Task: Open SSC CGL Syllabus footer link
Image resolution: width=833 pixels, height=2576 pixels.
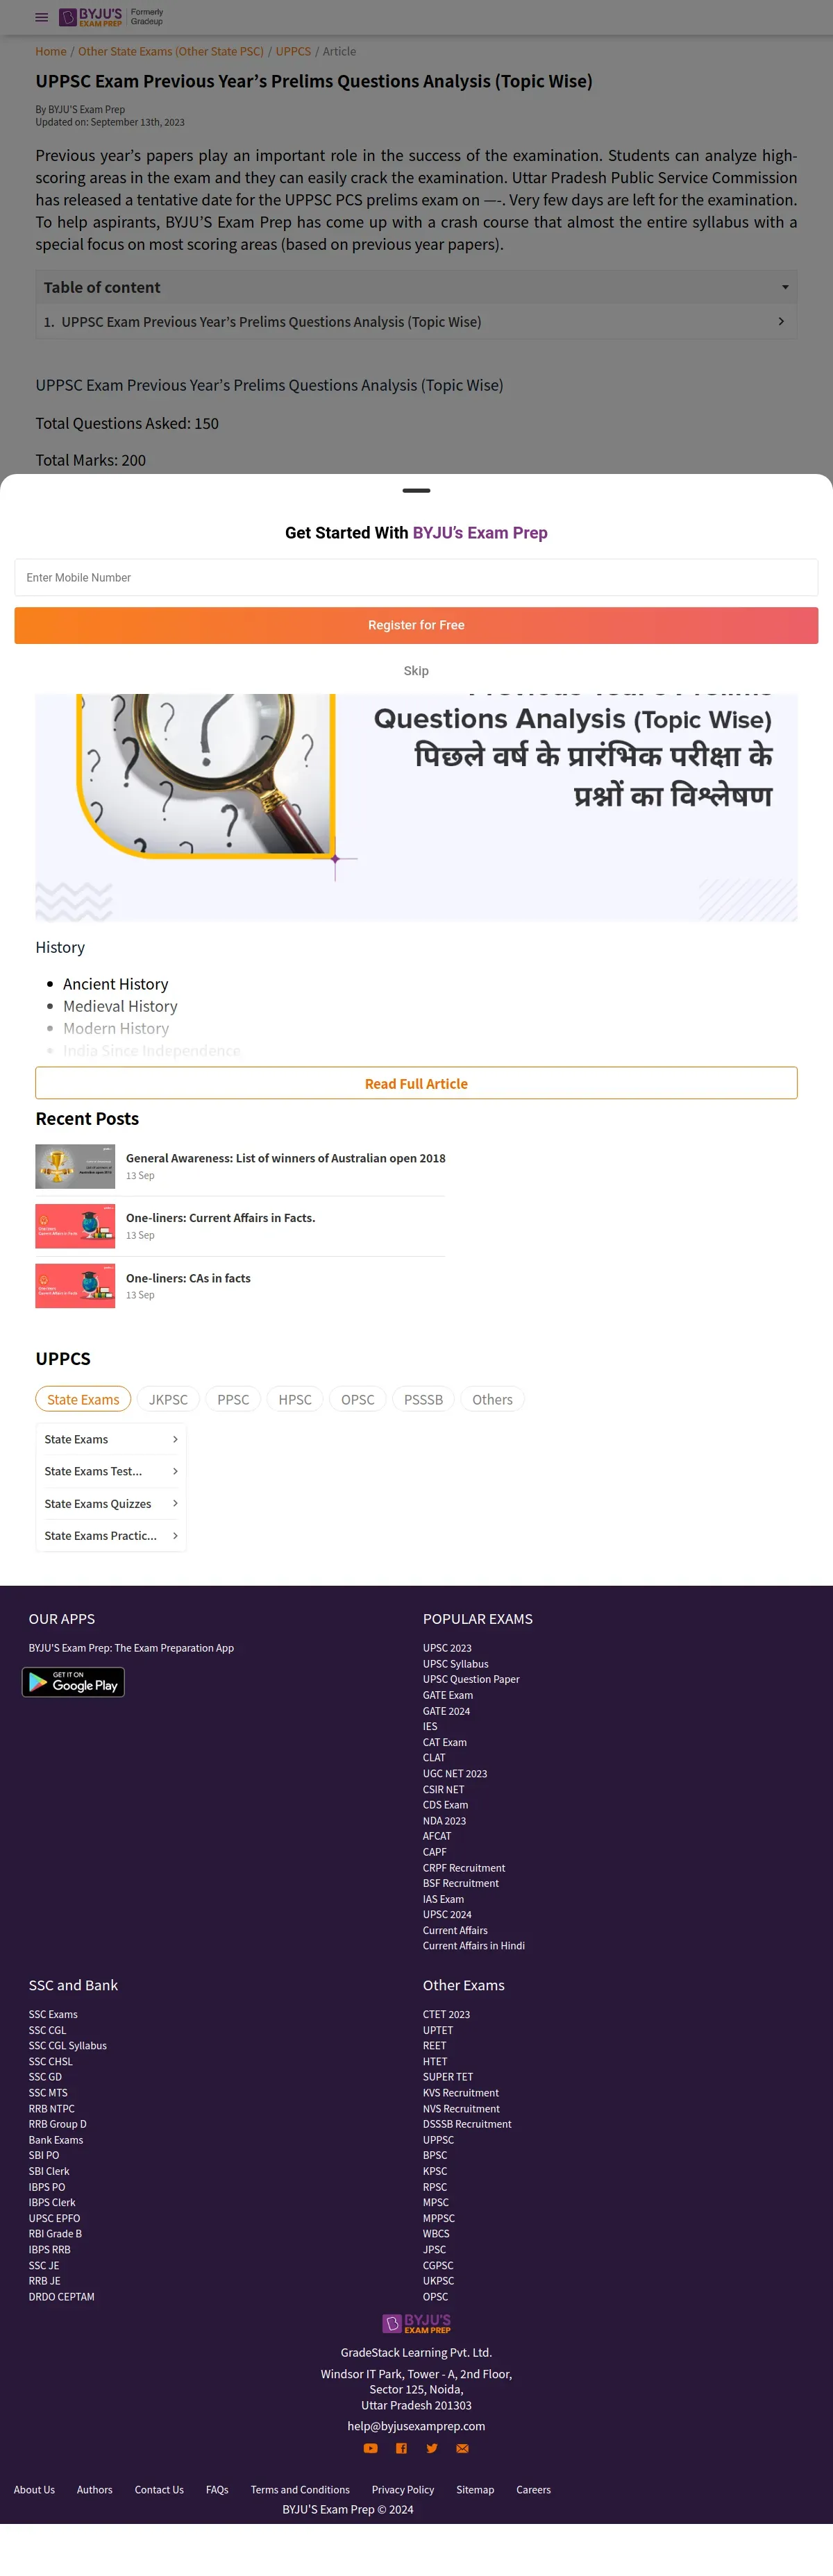Action: click(x=68, y=2045)
